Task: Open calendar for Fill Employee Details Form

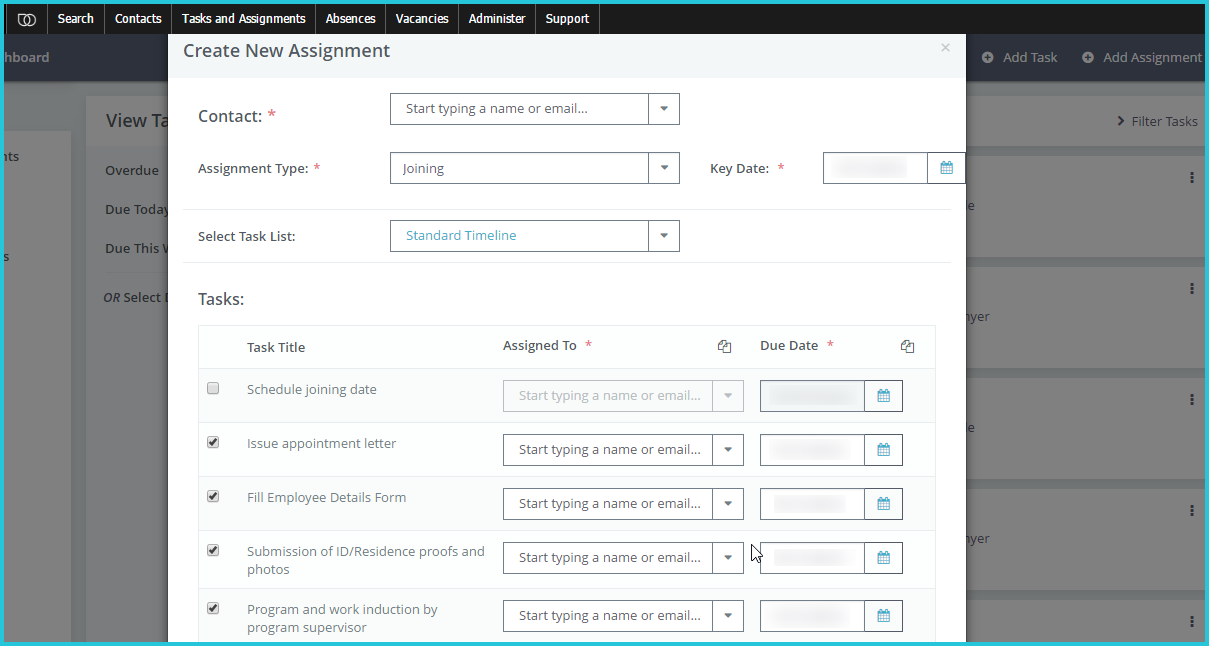Action: click(x=883, y=504)
